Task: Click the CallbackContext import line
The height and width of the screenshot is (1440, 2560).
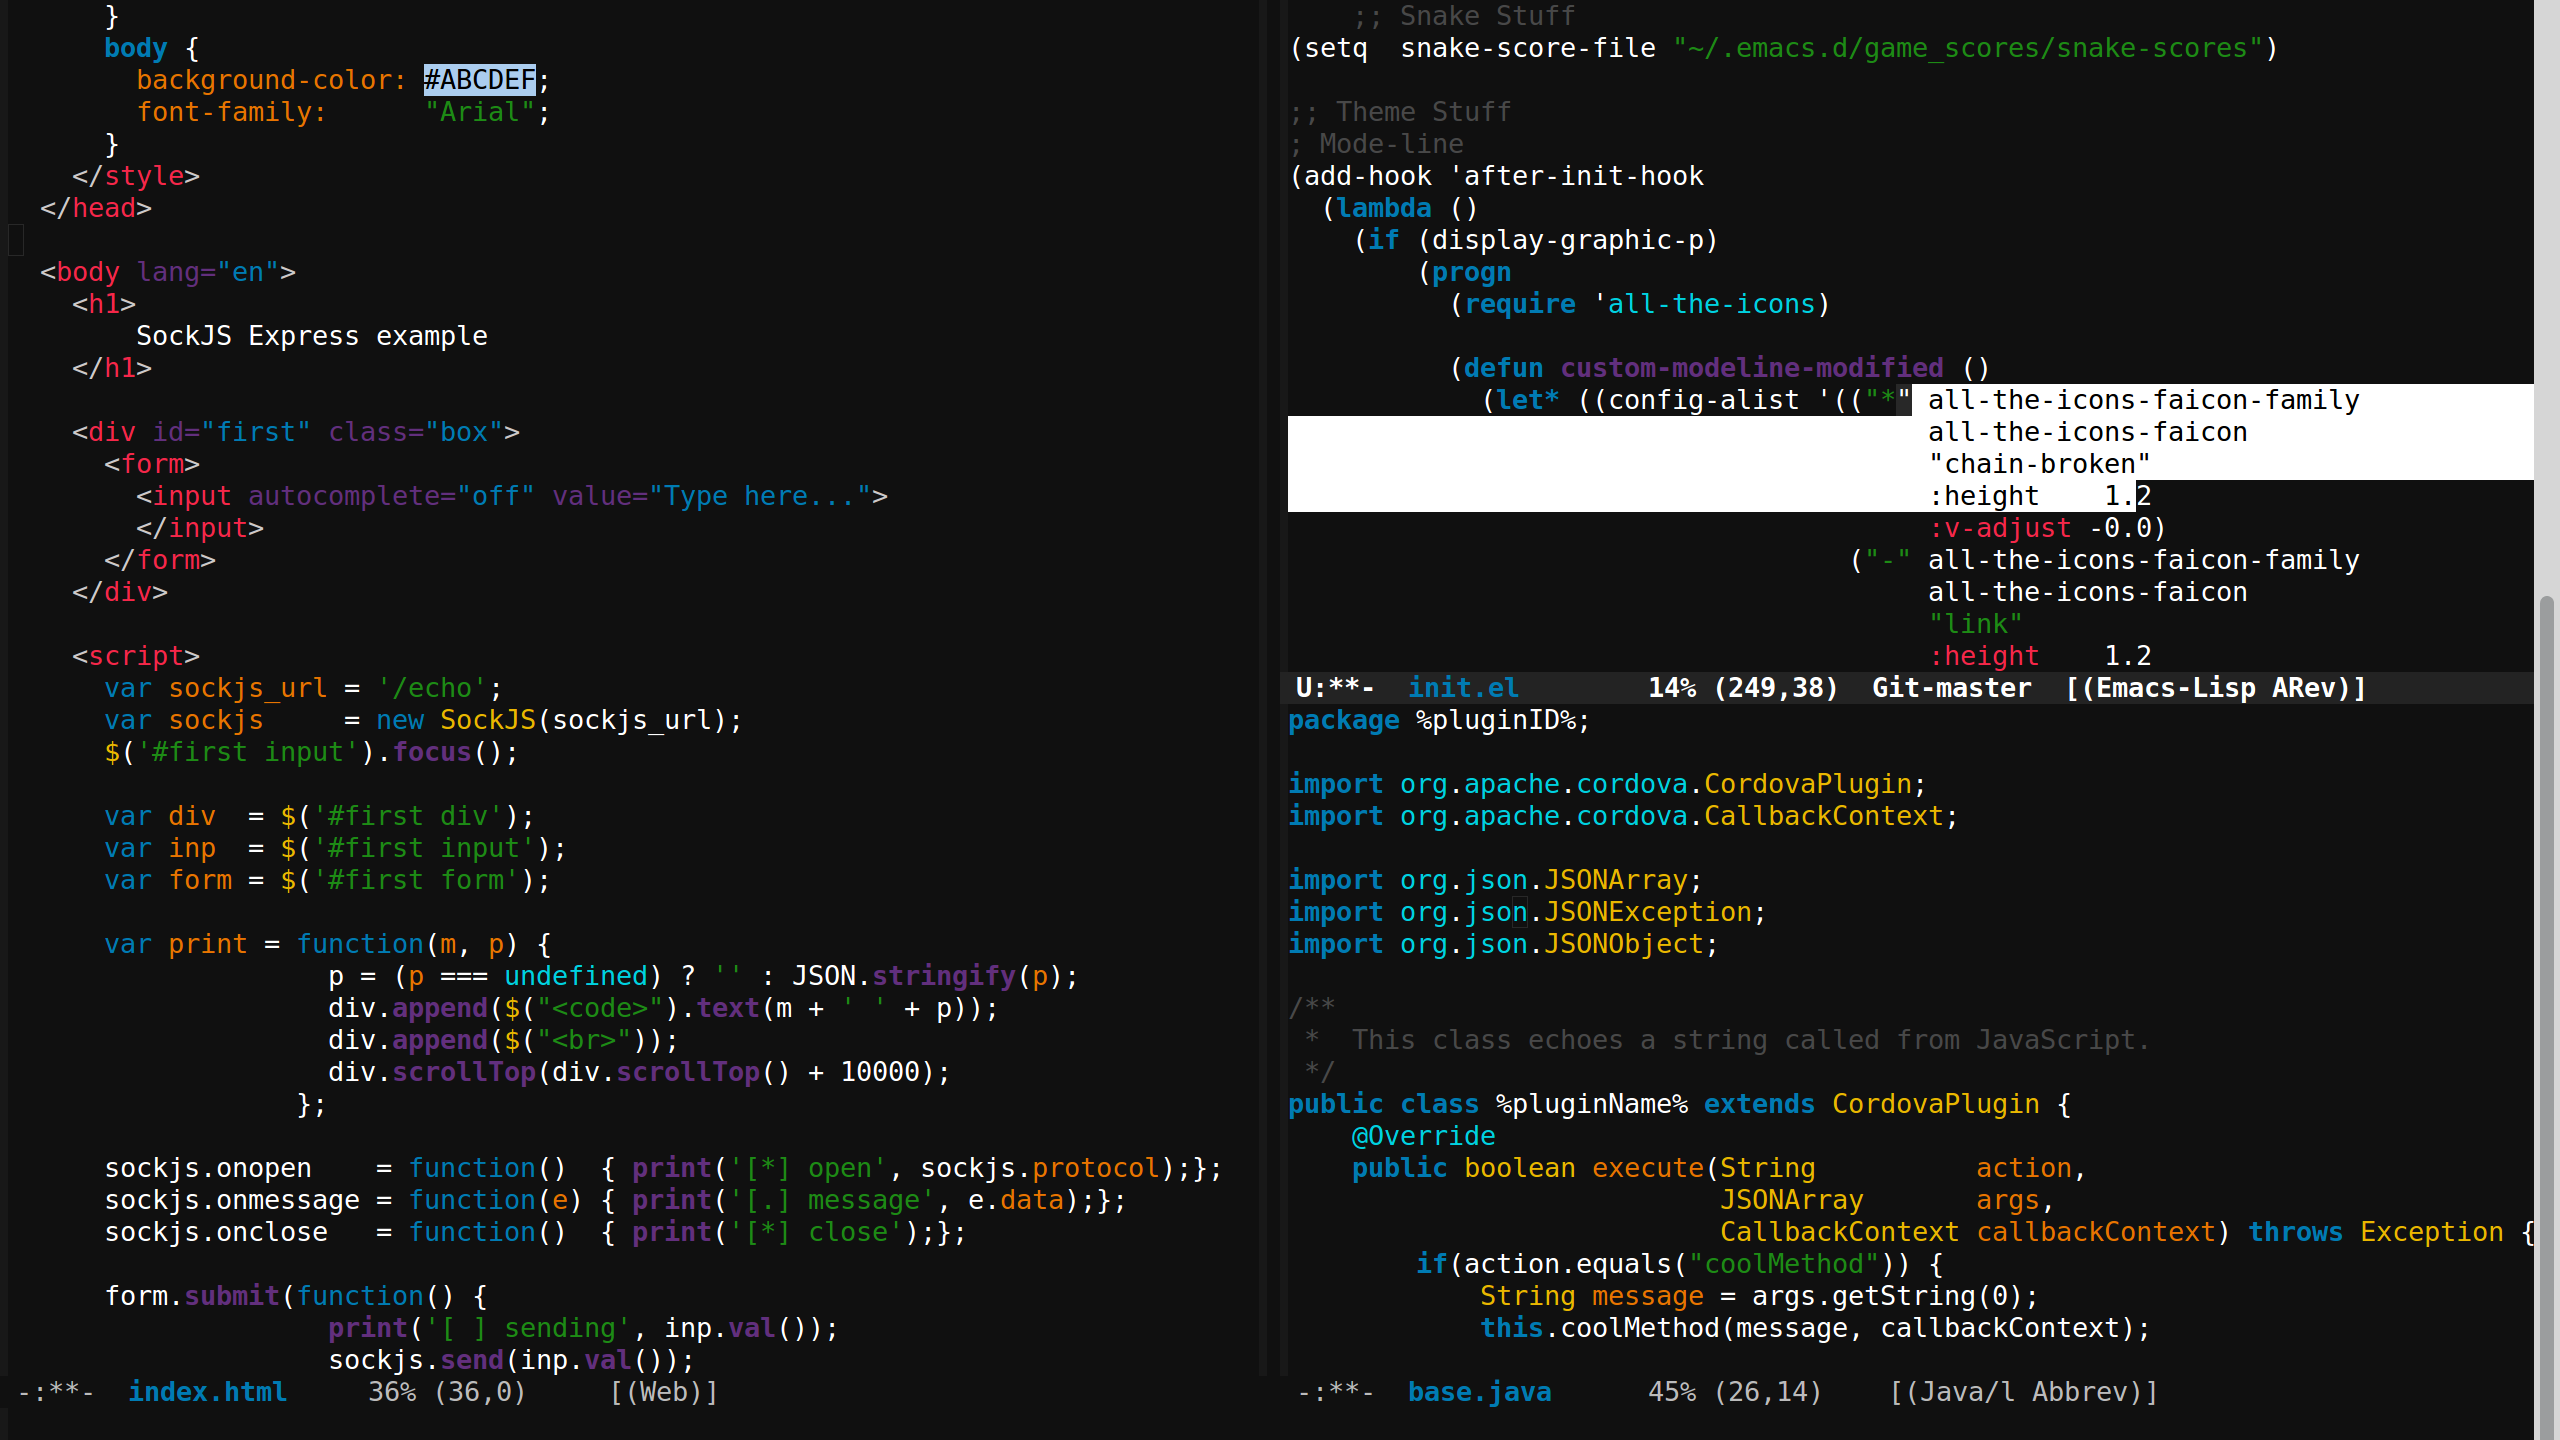Action: click(x=1623, y=815)
